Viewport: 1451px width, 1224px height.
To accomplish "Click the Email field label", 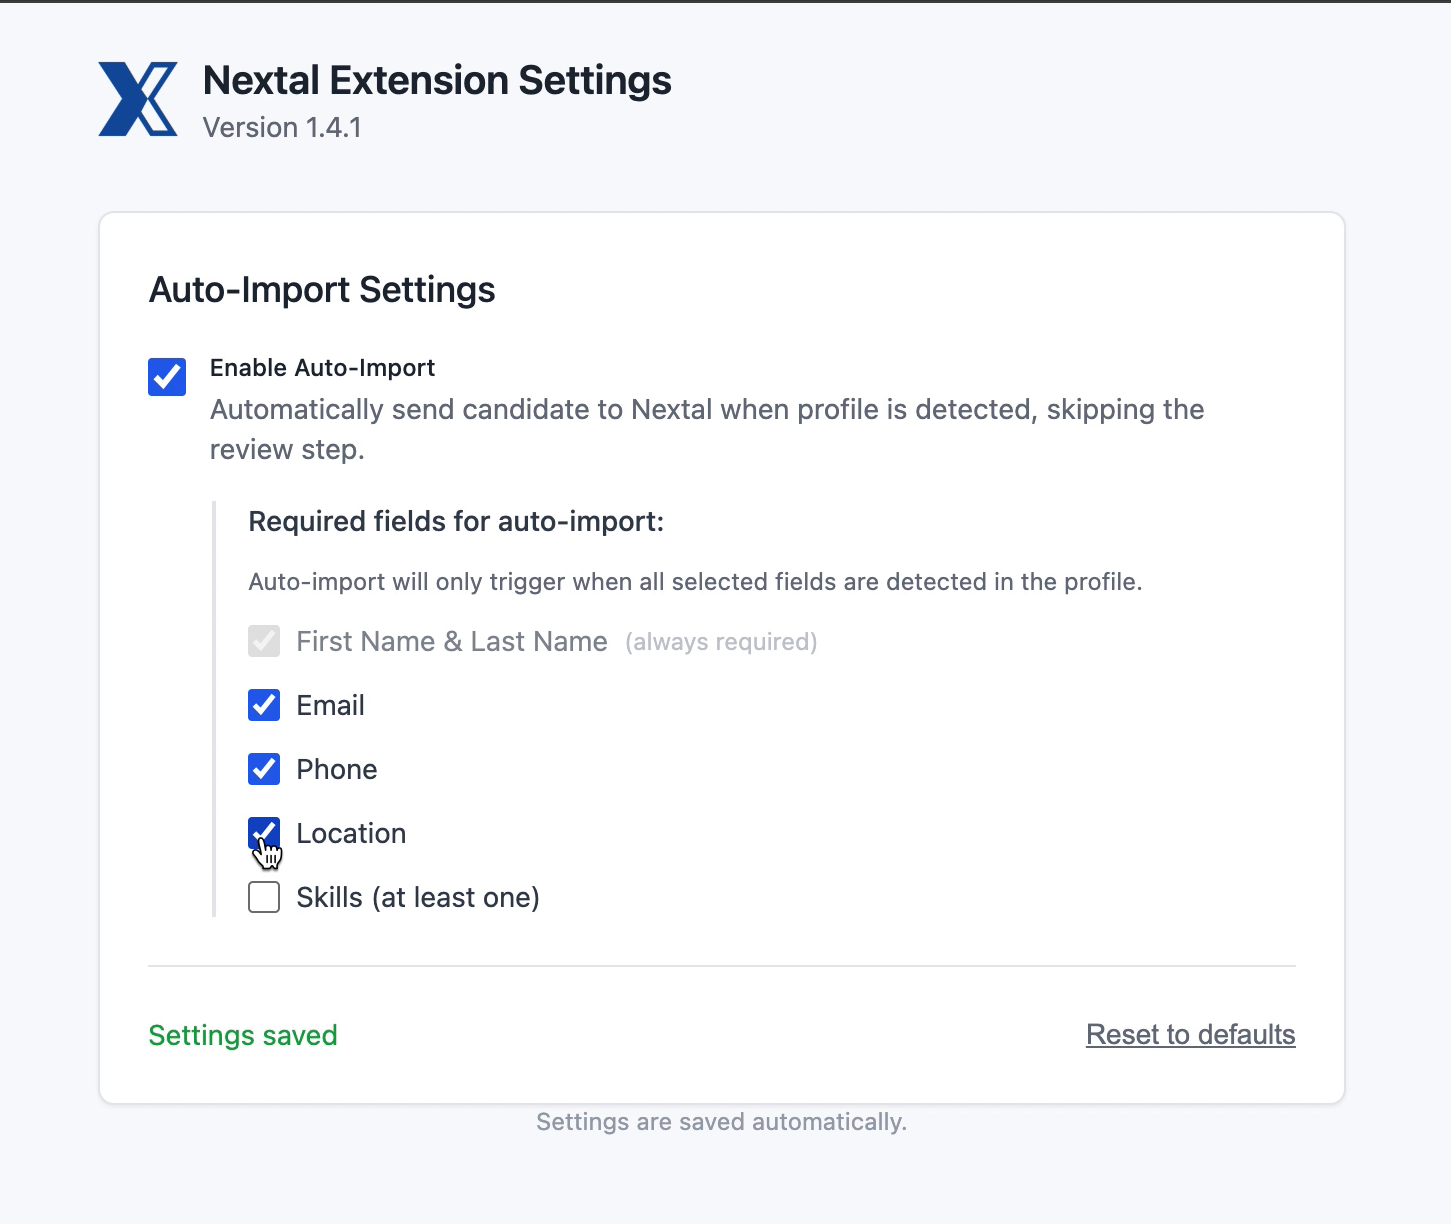I will [330, 705].
